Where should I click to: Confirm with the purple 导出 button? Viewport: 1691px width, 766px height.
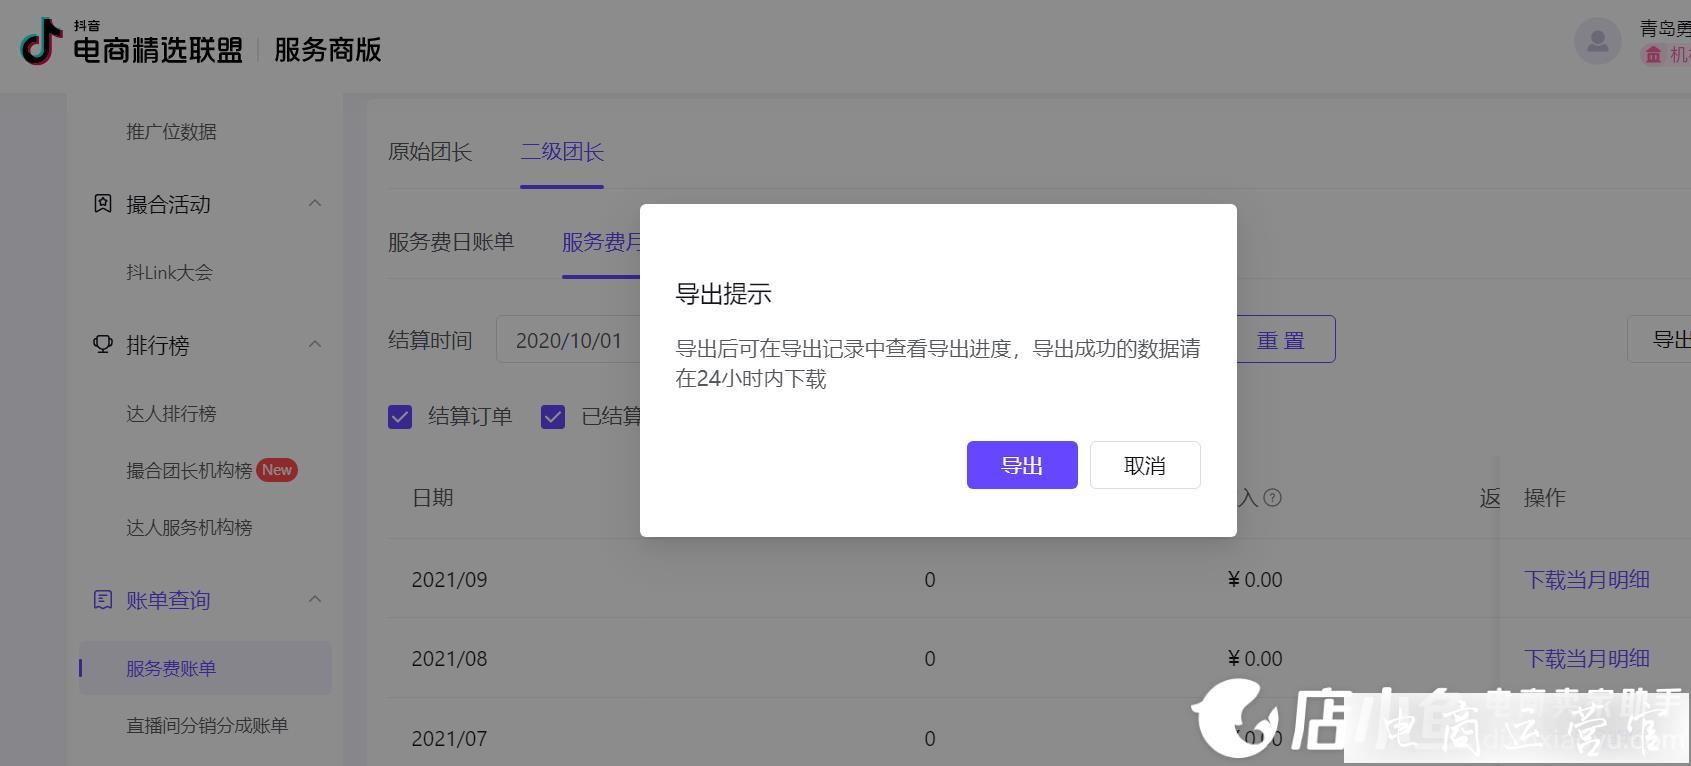coord(1022,465)
